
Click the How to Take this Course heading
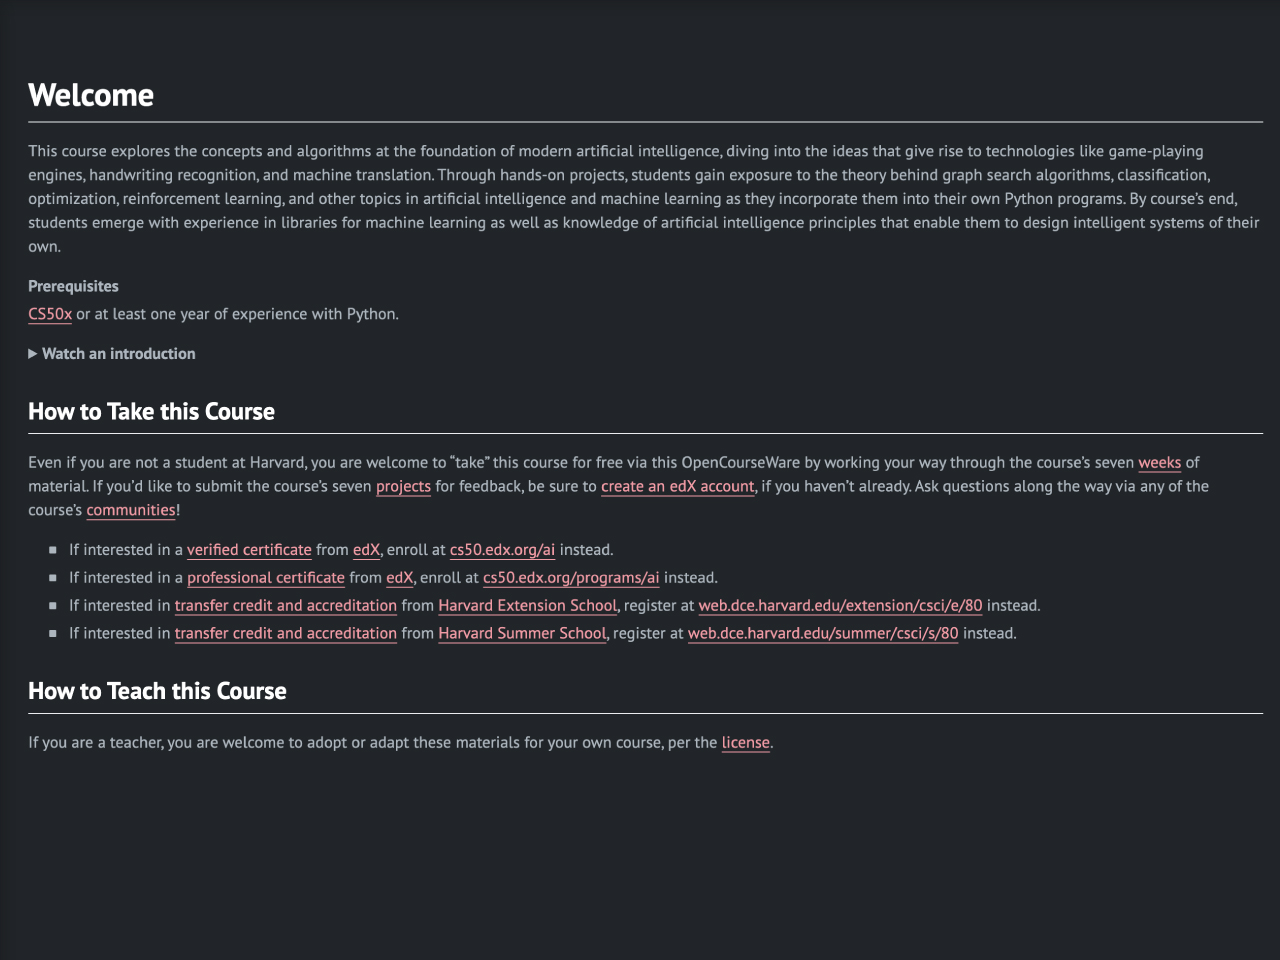pos(151,412)
